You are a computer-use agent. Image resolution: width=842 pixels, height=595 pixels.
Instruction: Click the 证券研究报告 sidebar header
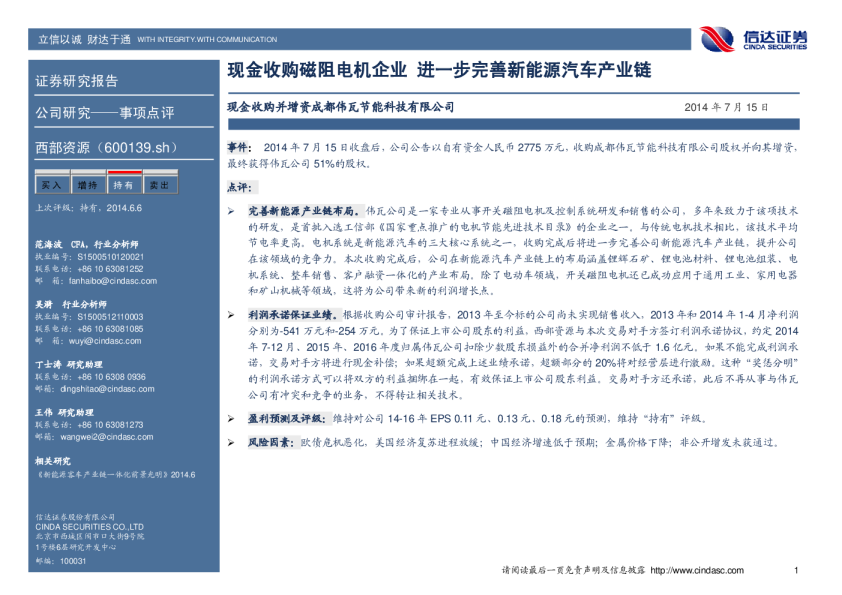[77, 81]
